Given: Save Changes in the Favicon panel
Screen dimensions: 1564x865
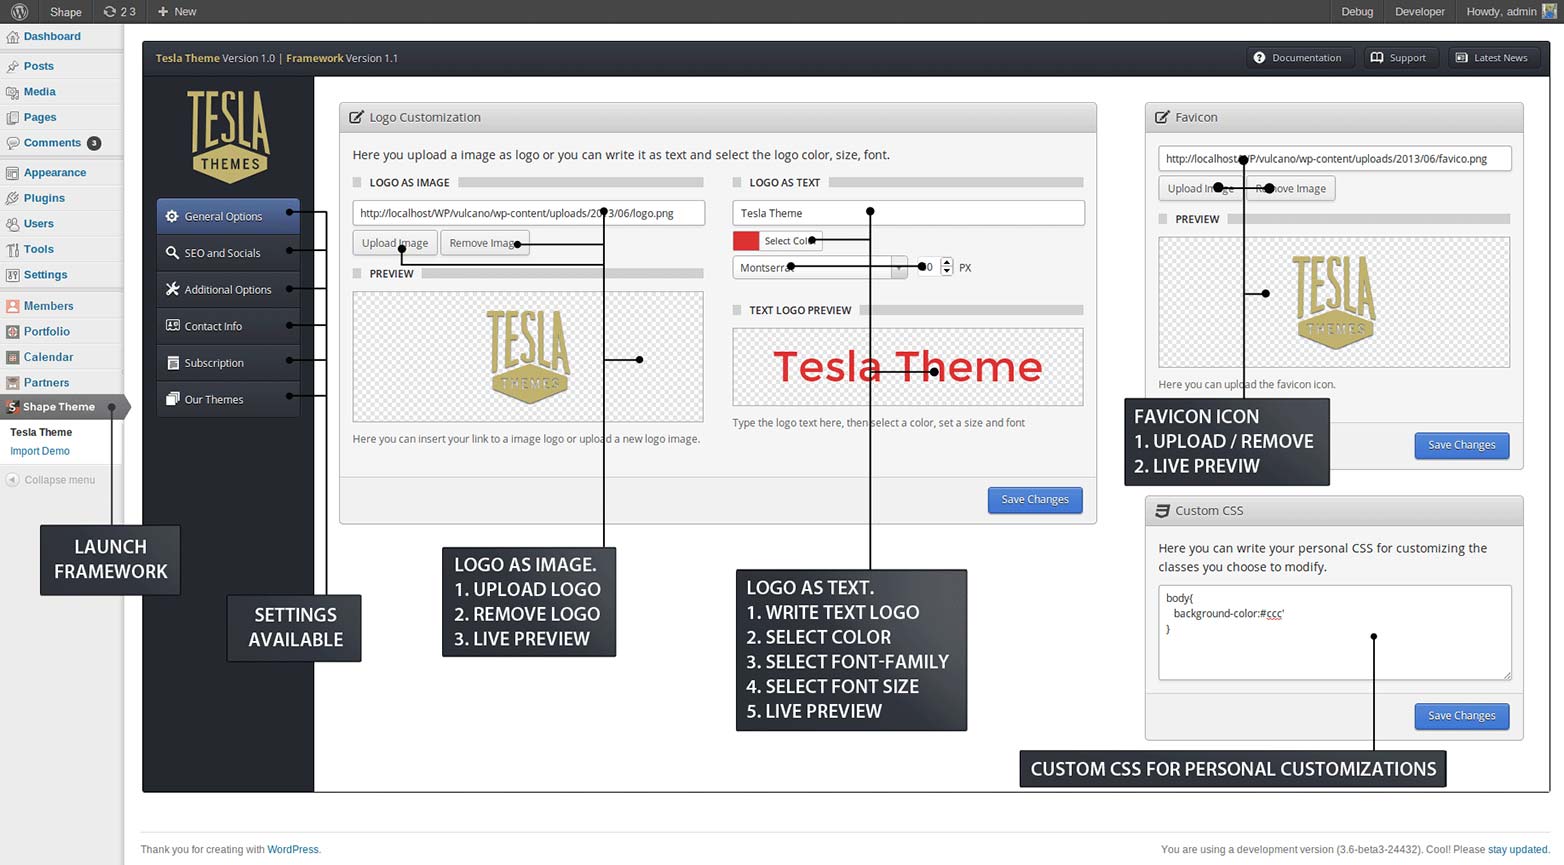Looking at the screenshot, I should coord(1461,445).
